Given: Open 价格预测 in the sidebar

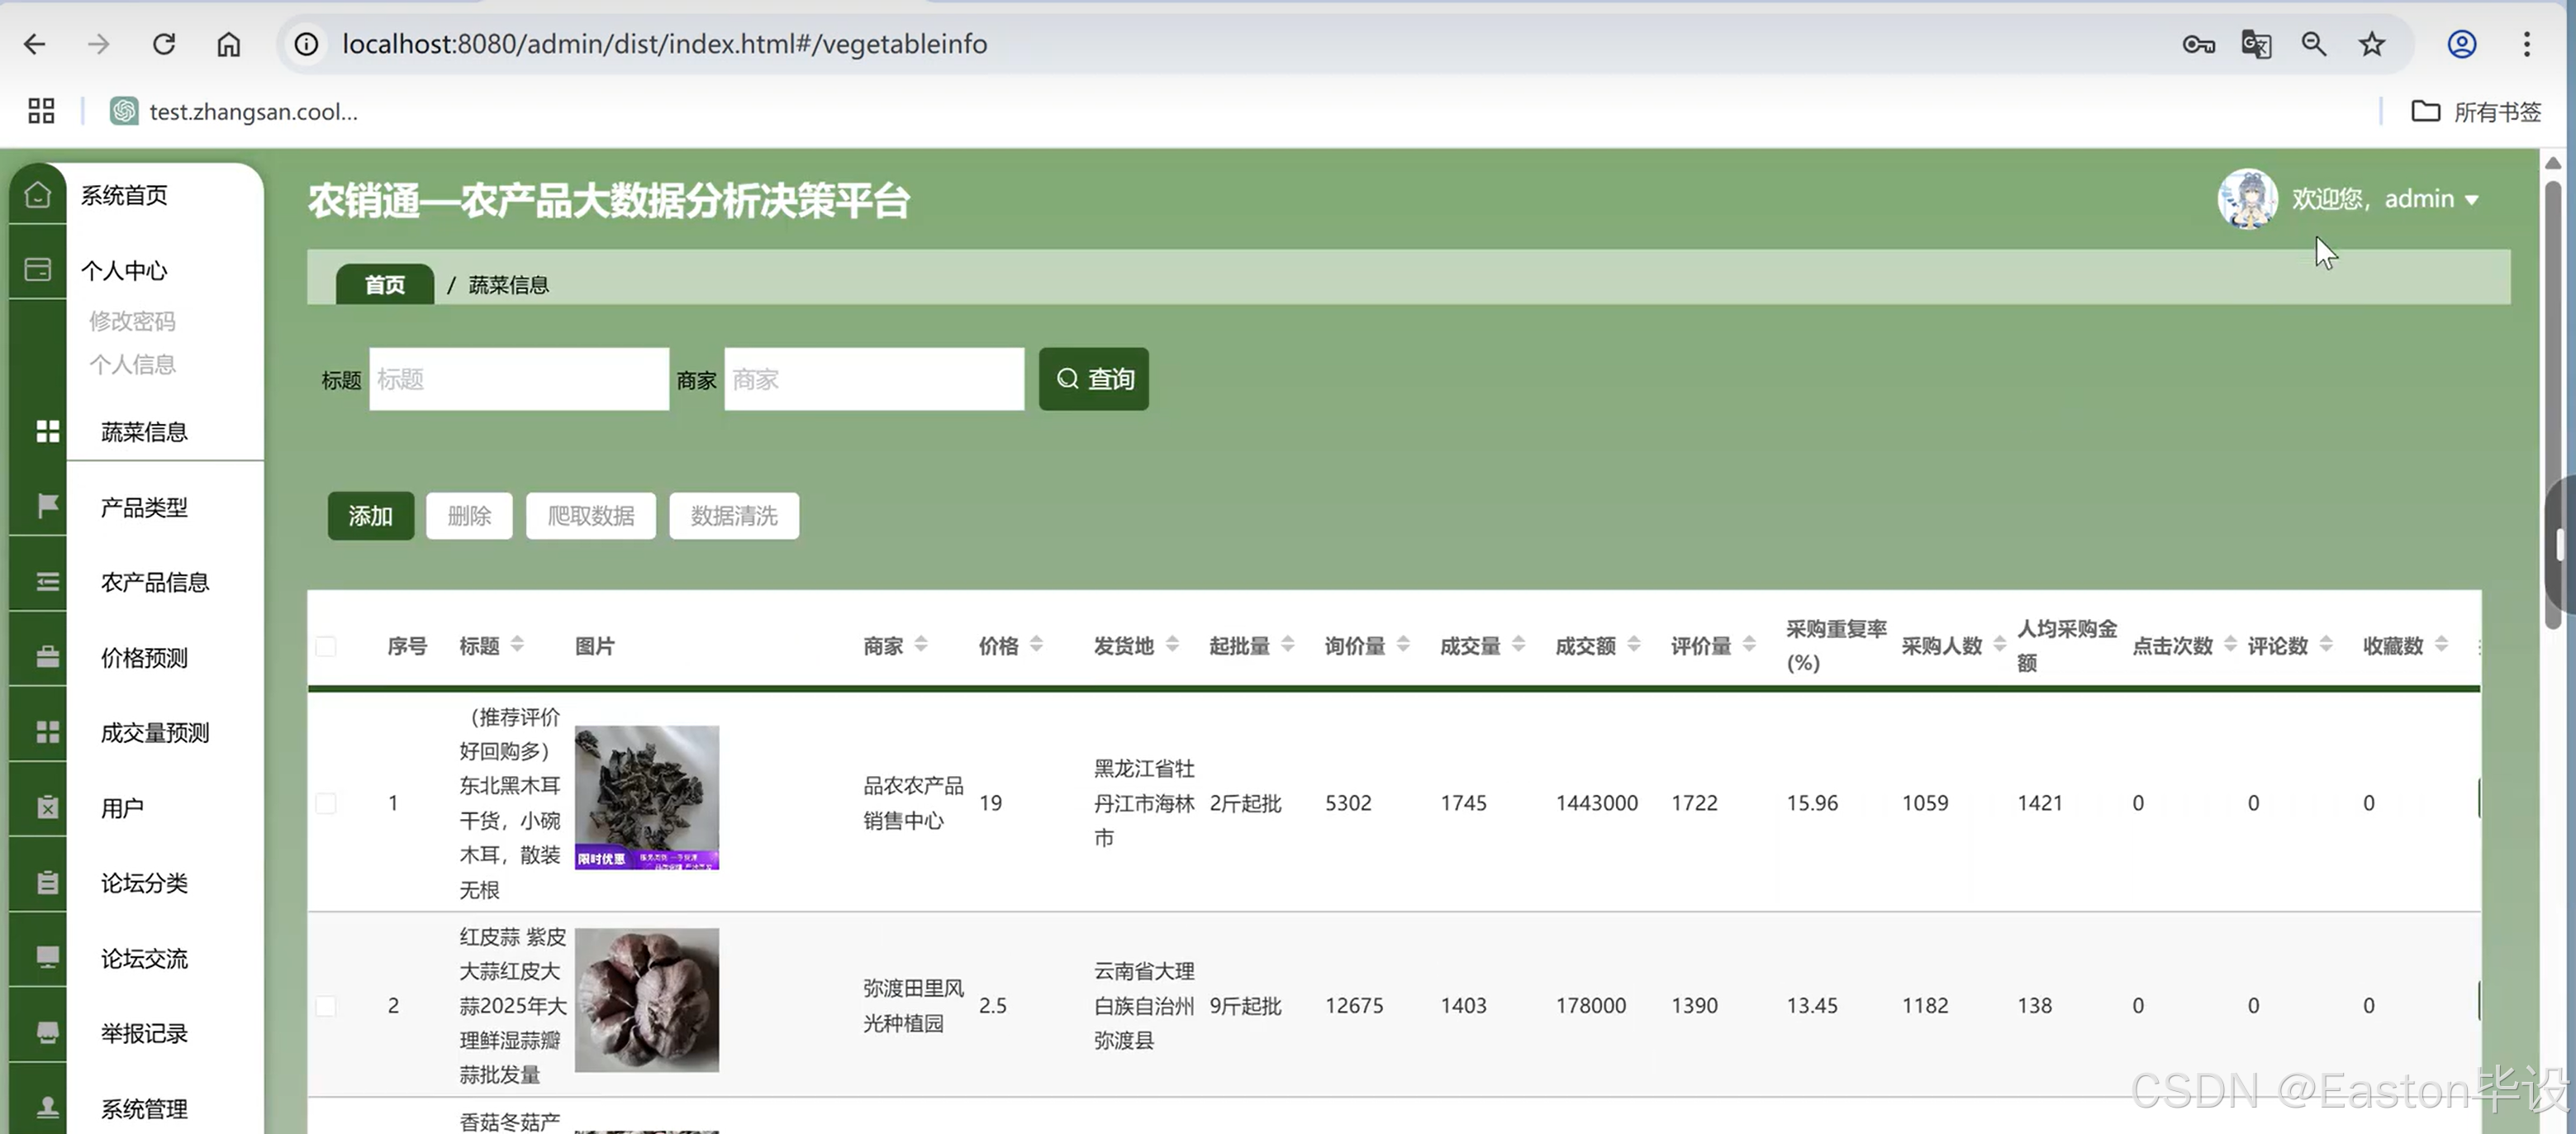Looking at the screenshot, I should pyautogui.click(x=144, y=657).
